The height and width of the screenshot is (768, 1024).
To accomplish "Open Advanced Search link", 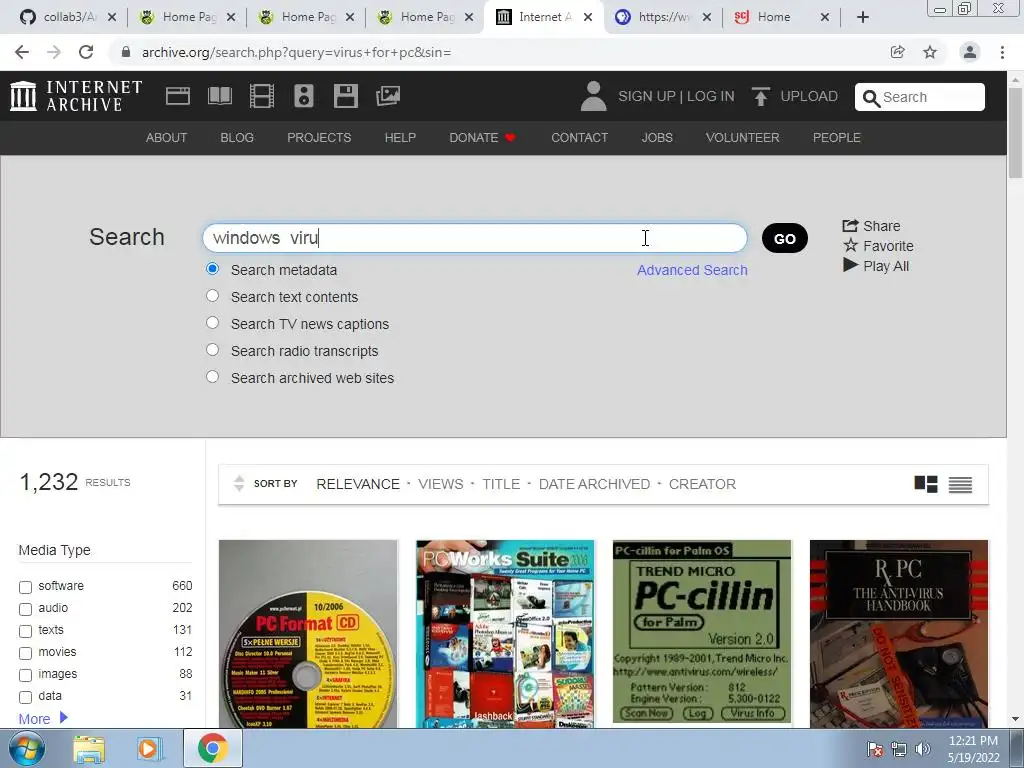I will pyautogui.click(x=692, y=270).
